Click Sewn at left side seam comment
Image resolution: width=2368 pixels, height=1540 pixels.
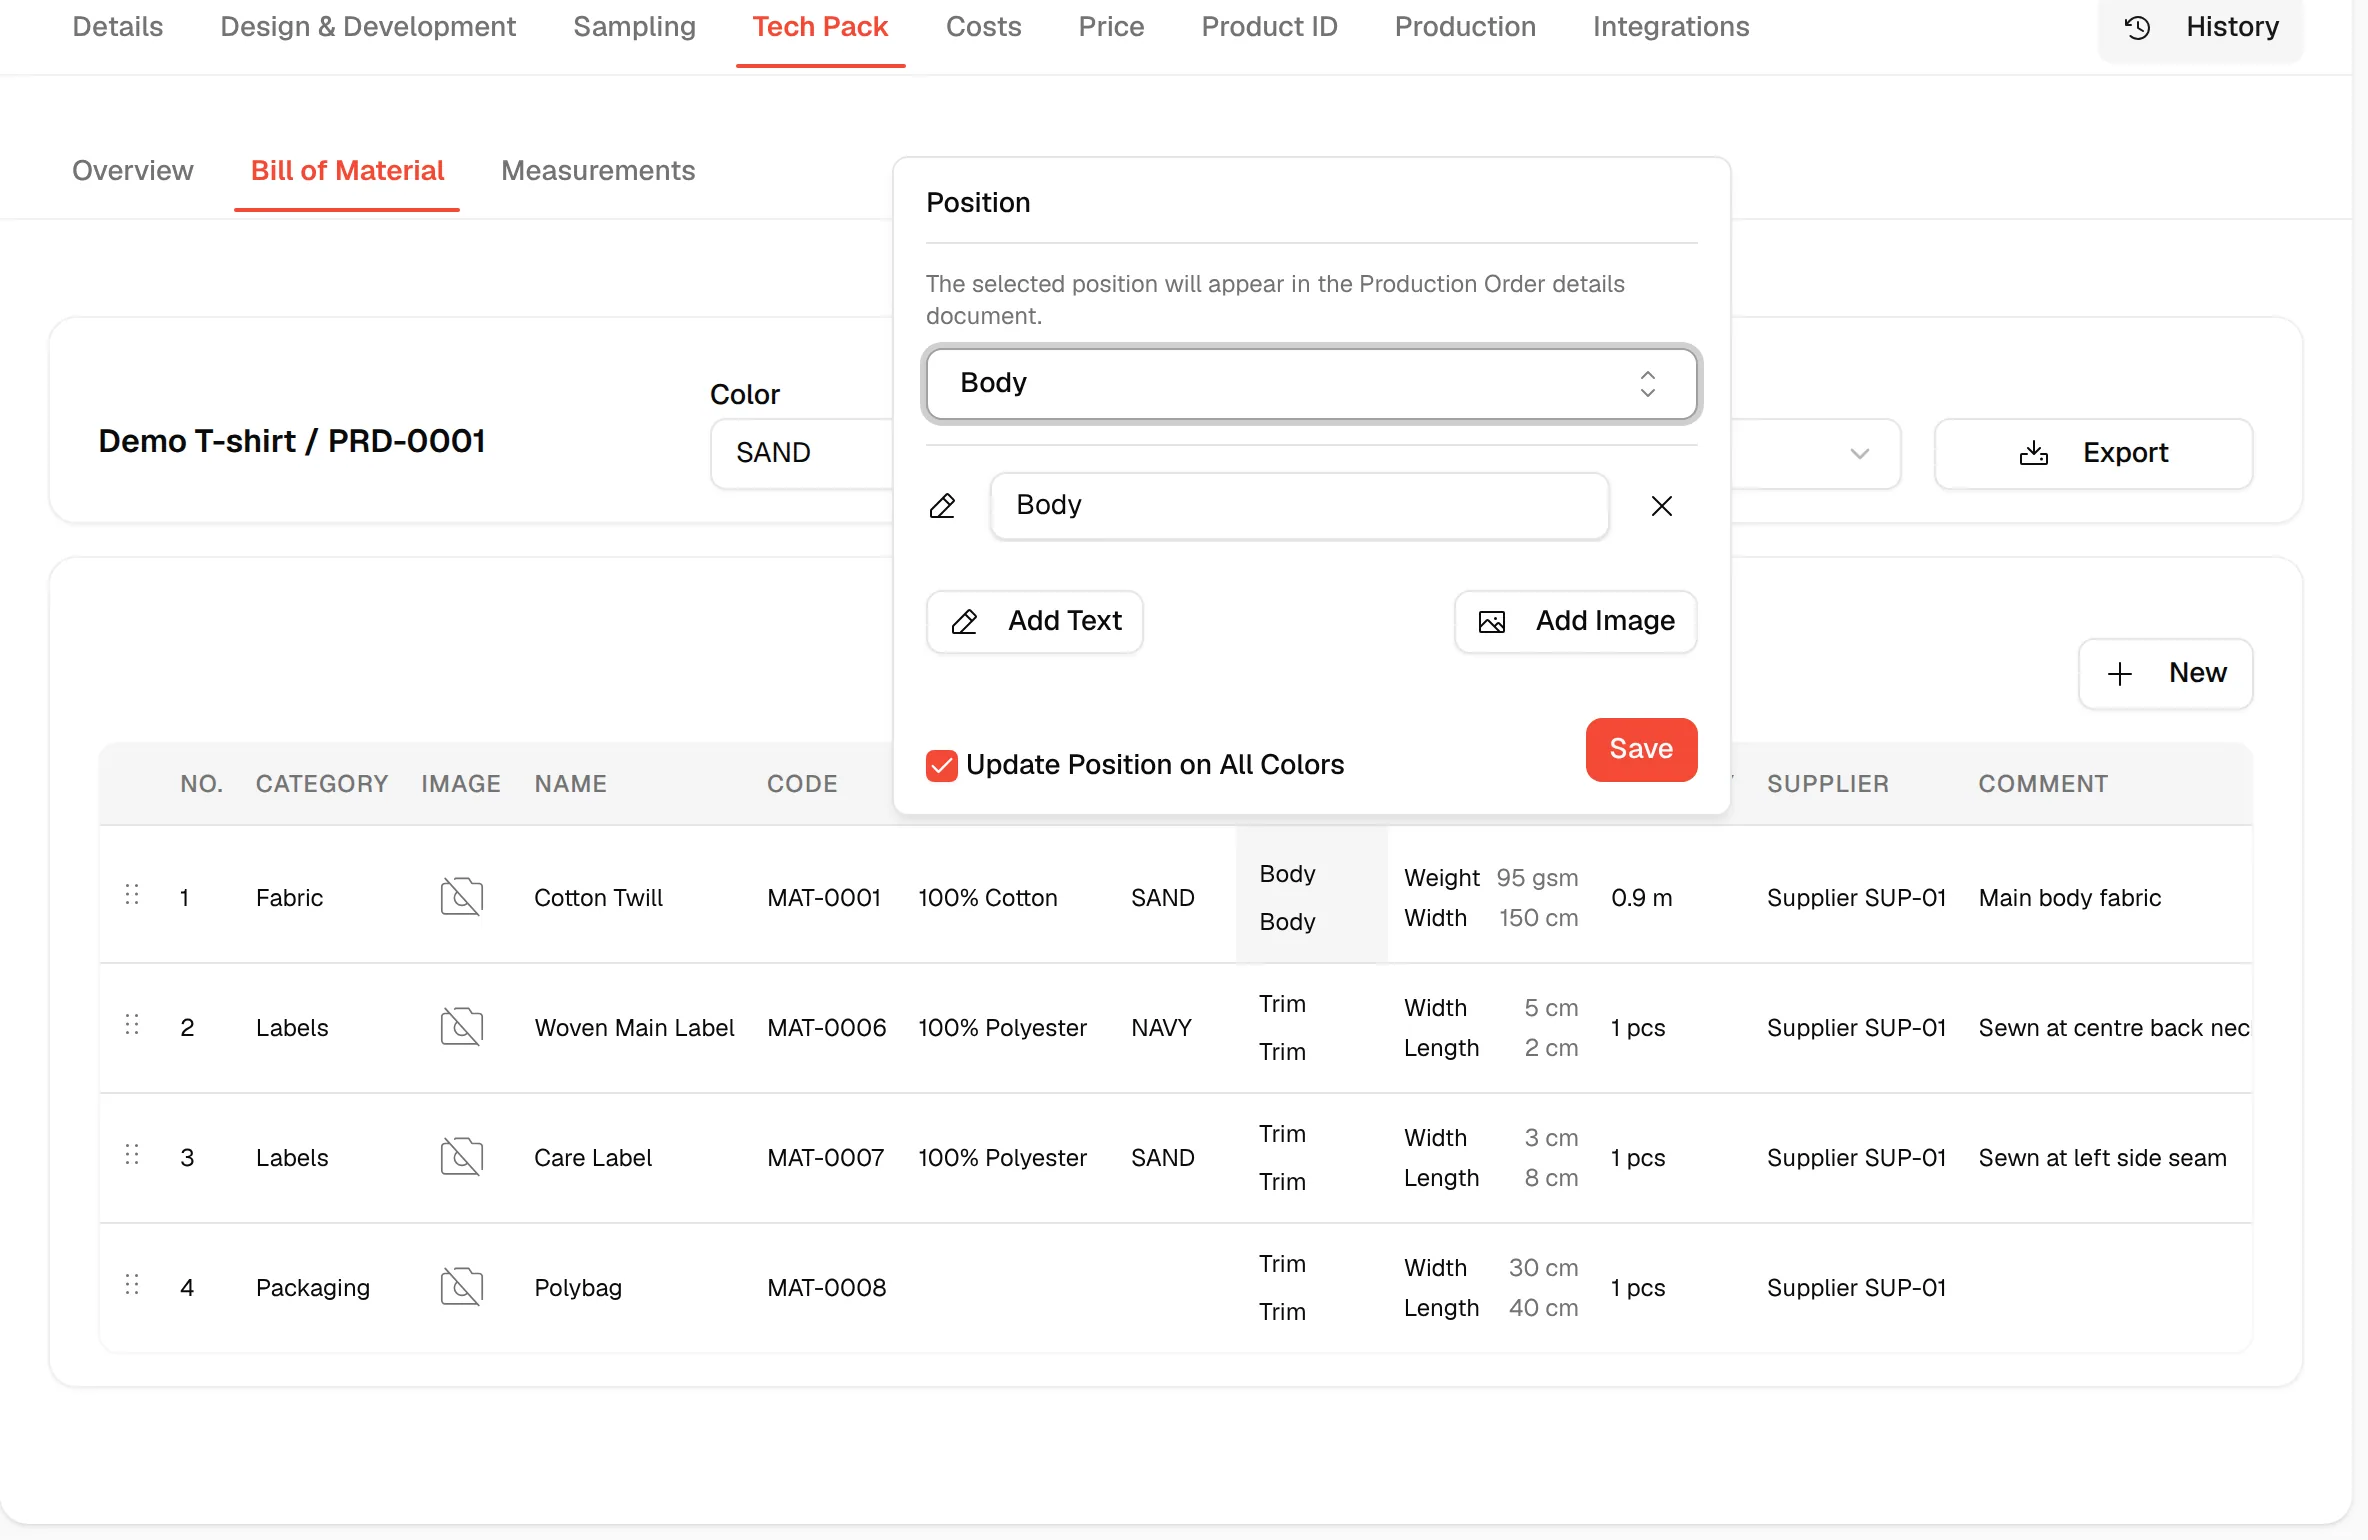[x=2102, y=1158]
